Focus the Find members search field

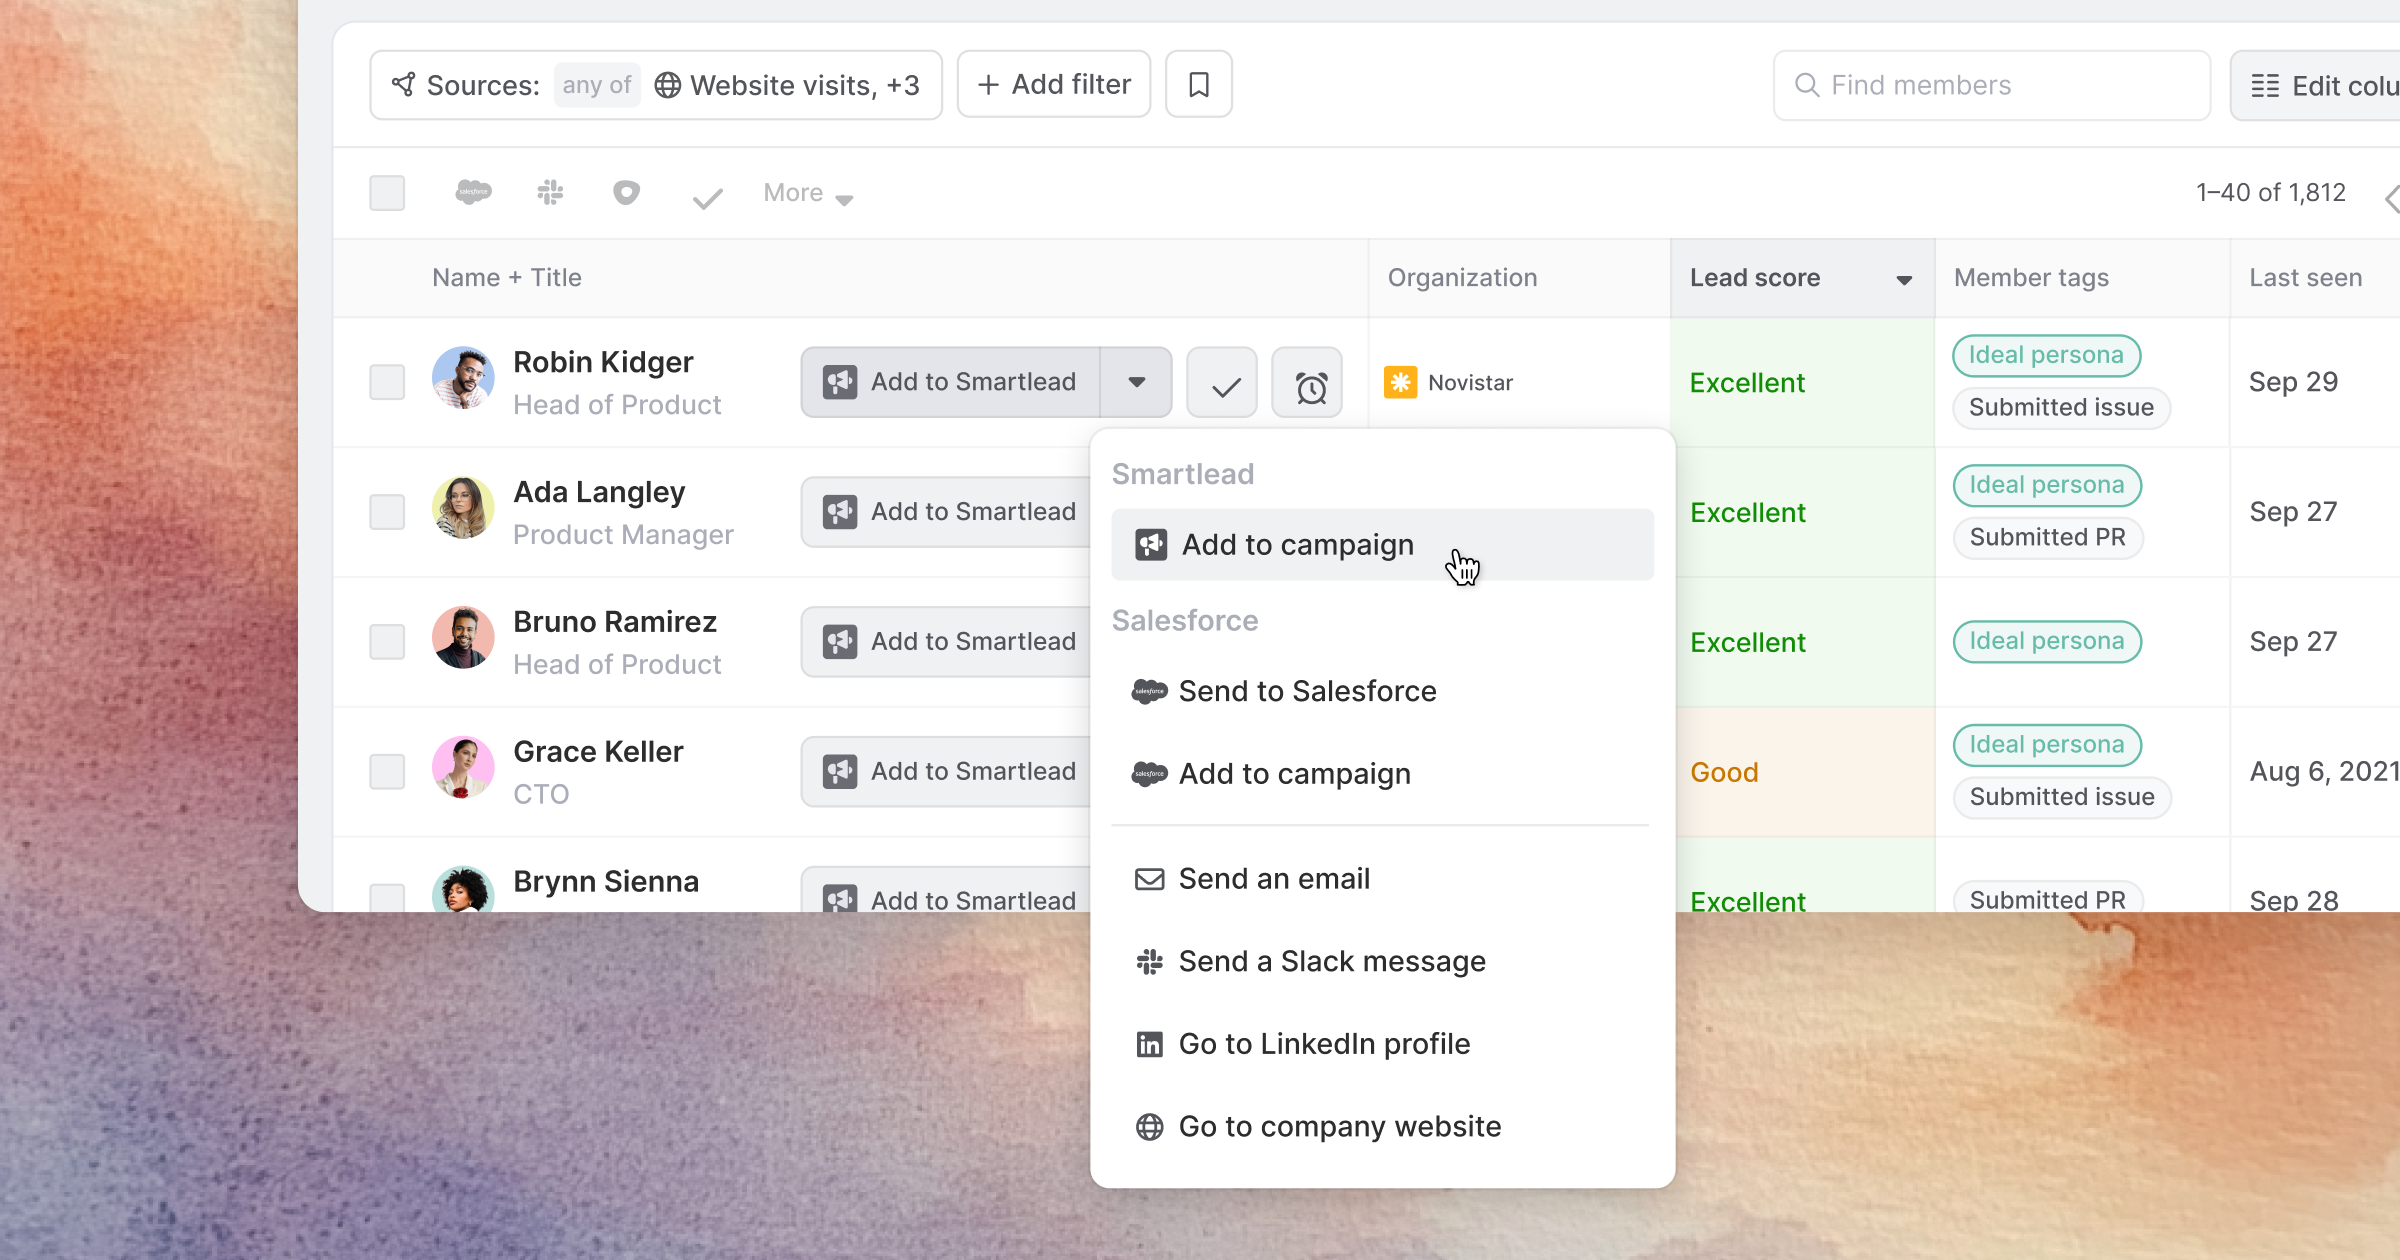click(1992, 85)
